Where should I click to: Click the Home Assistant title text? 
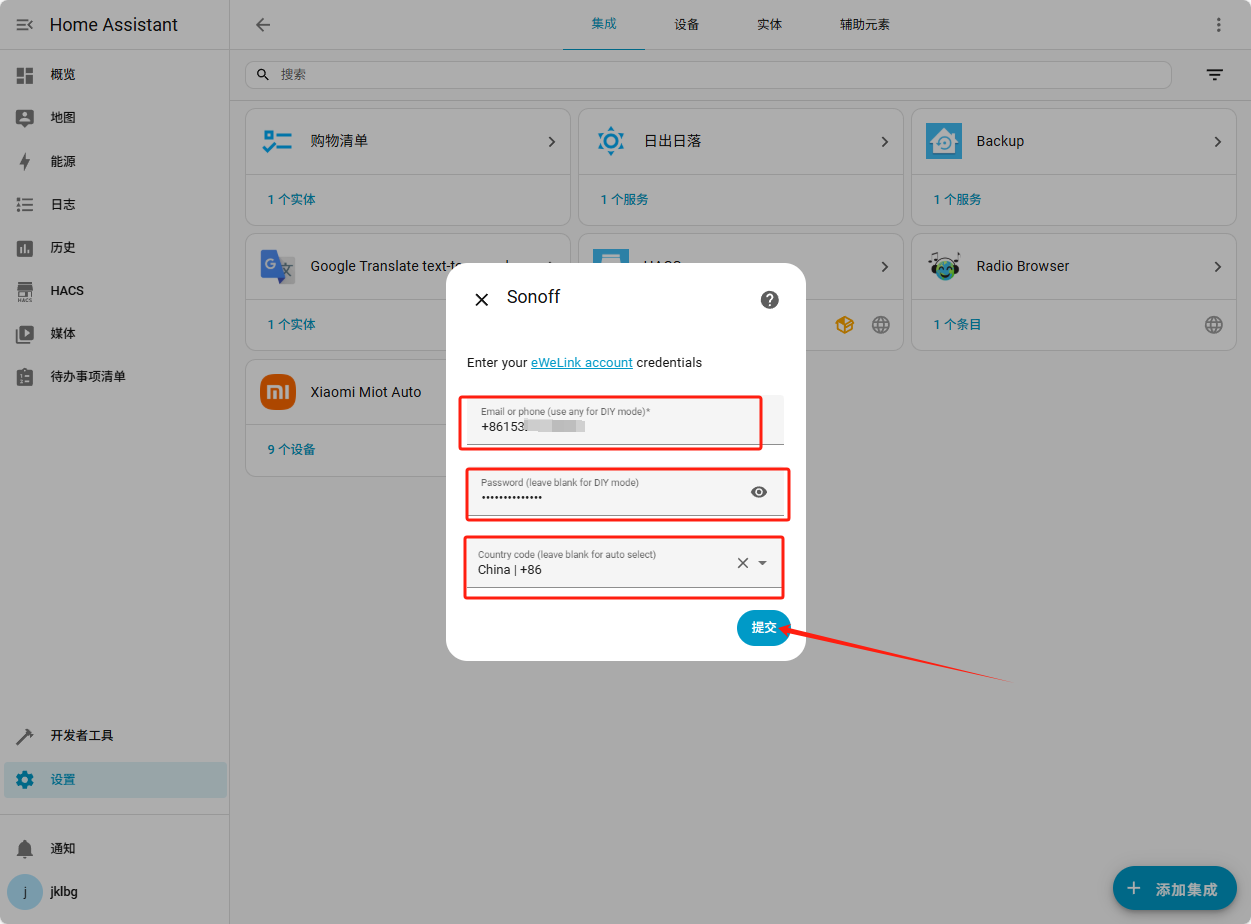(114, 25)
